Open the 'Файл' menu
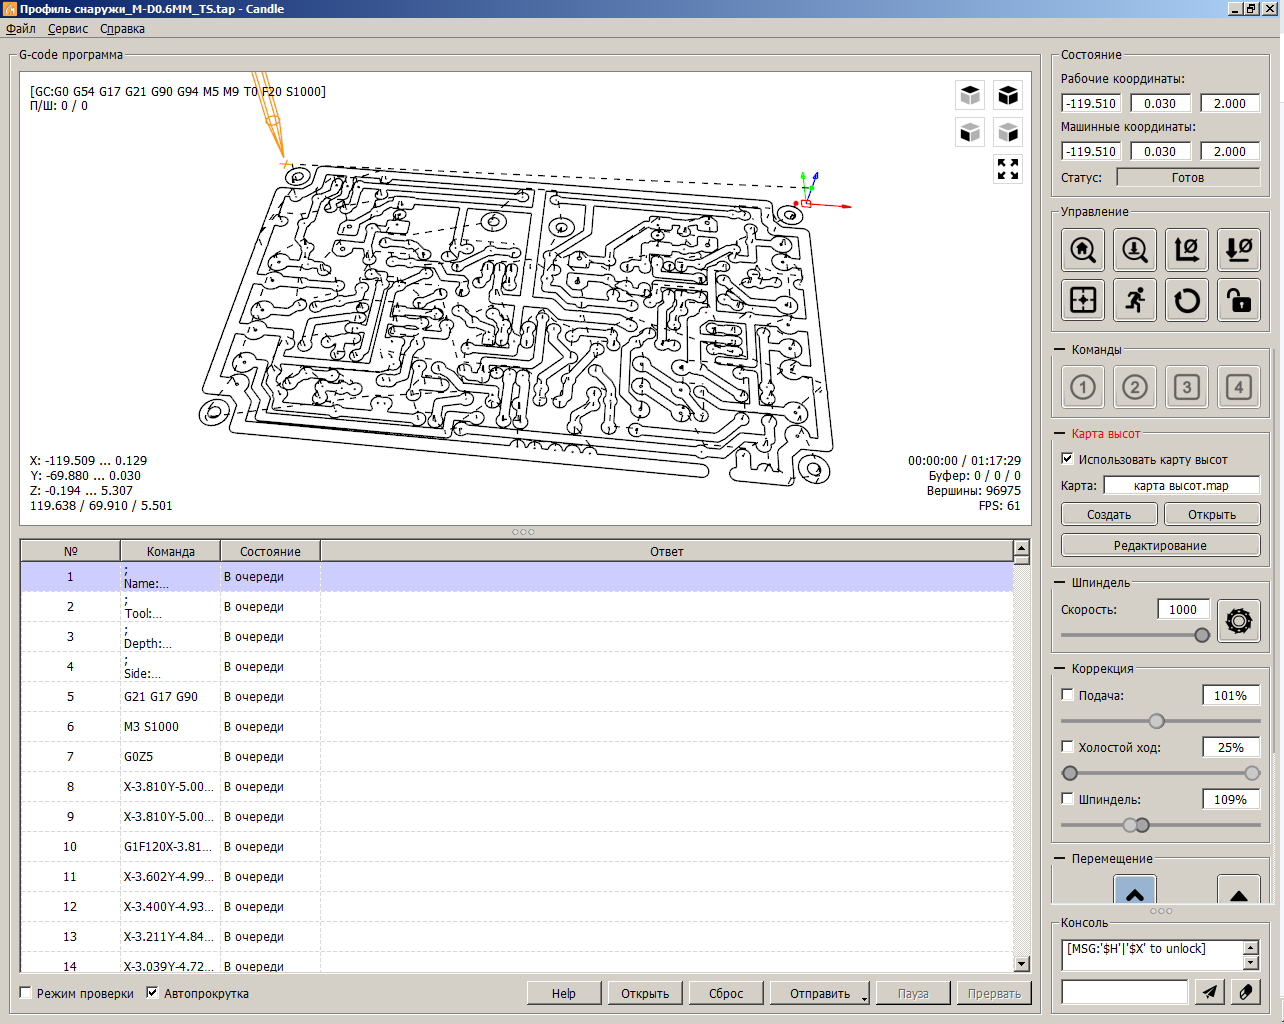The height and width of the screenshot is (1024, 1284). coord(21,29)
